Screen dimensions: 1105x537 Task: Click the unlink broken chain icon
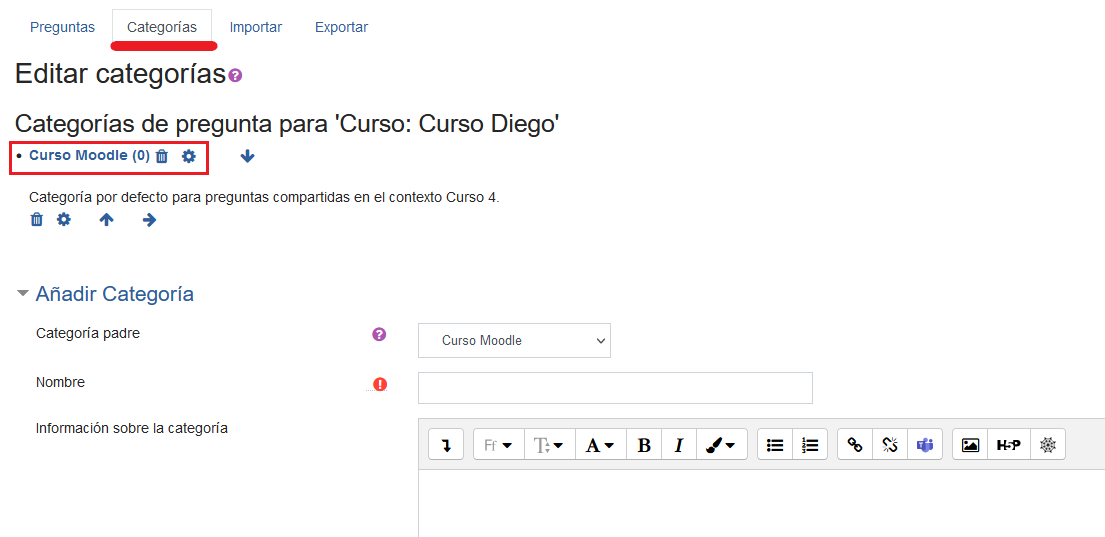[890, 445]
